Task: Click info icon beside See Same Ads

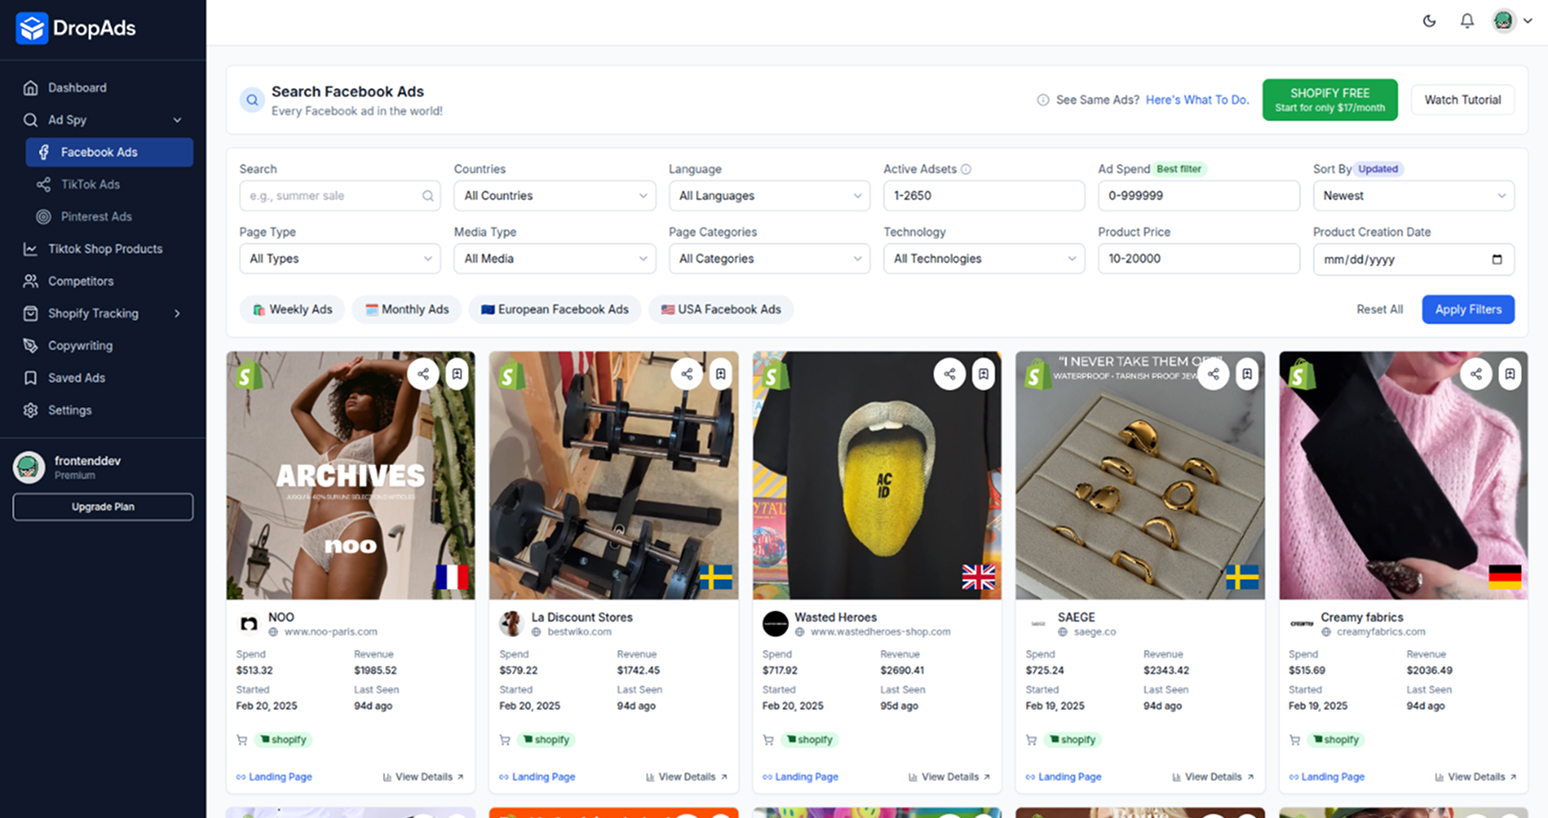Action: click(1043, 100)
